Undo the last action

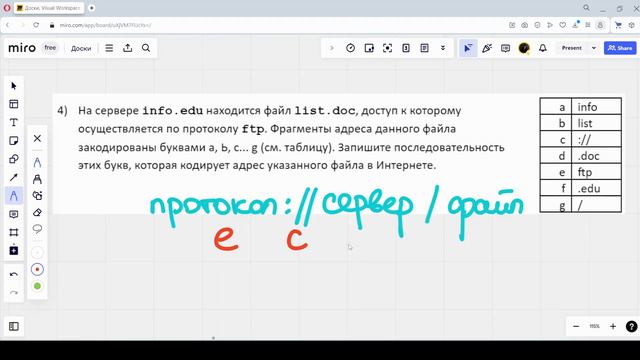point(14,274)
